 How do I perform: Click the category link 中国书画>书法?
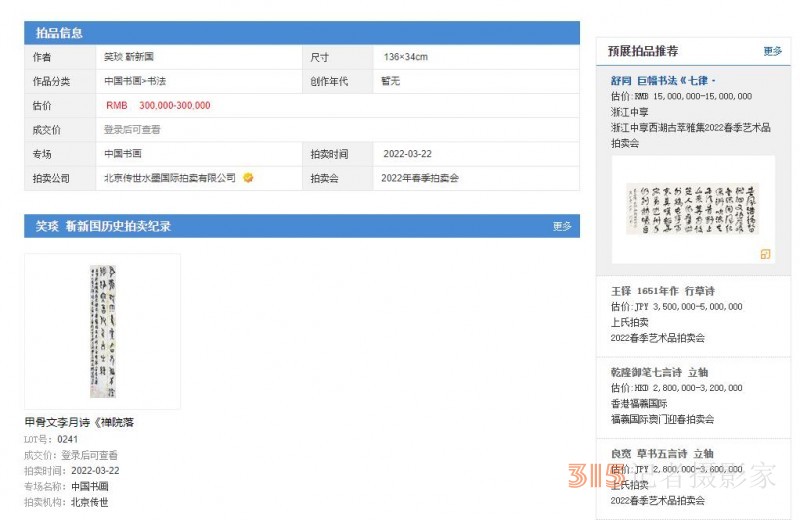click(135, 82)
